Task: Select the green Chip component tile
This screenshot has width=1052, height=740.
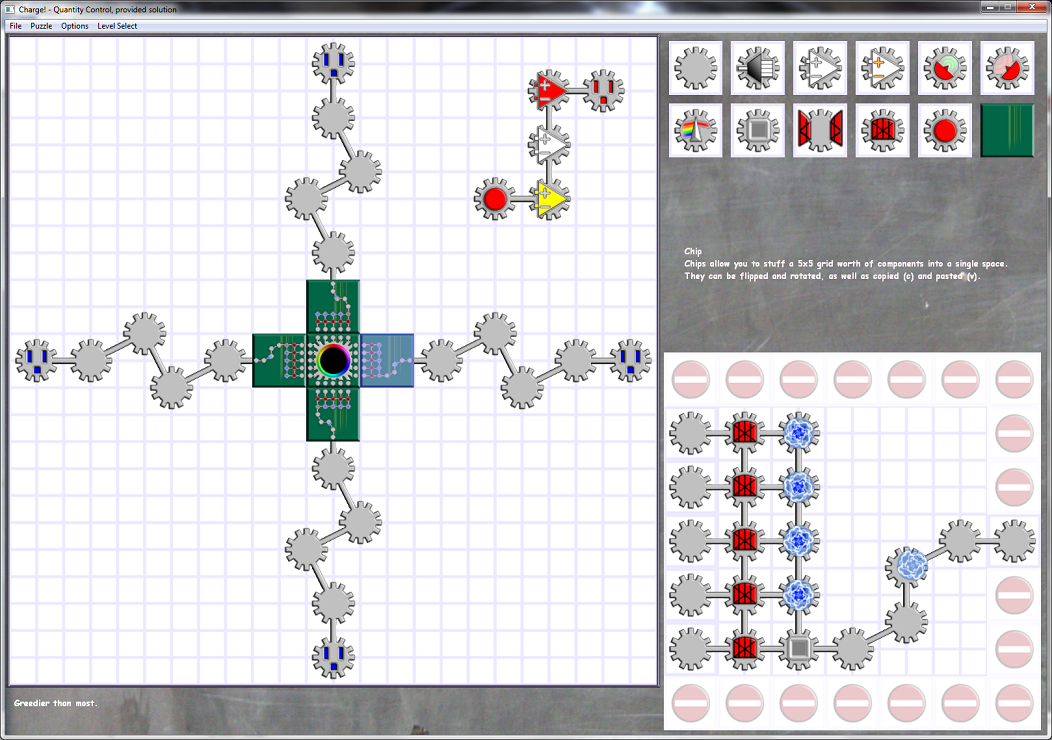Action: 1007,130
